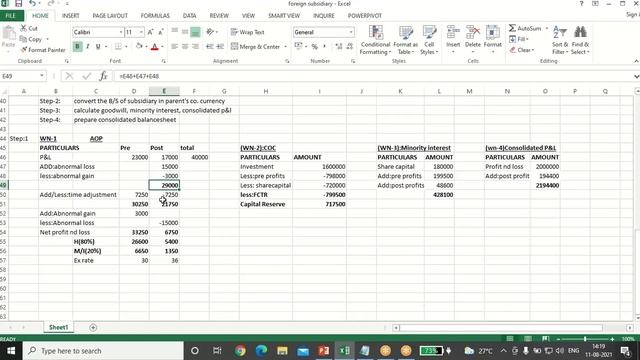The image size is (640, 360).
Task: Open the font name dropdown (Calibri)
Action: tap(121, 32)
